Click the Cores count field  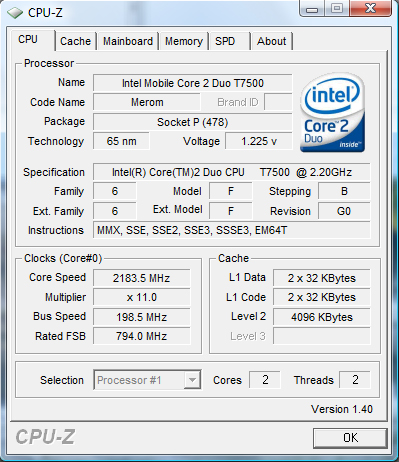[265, 380]
